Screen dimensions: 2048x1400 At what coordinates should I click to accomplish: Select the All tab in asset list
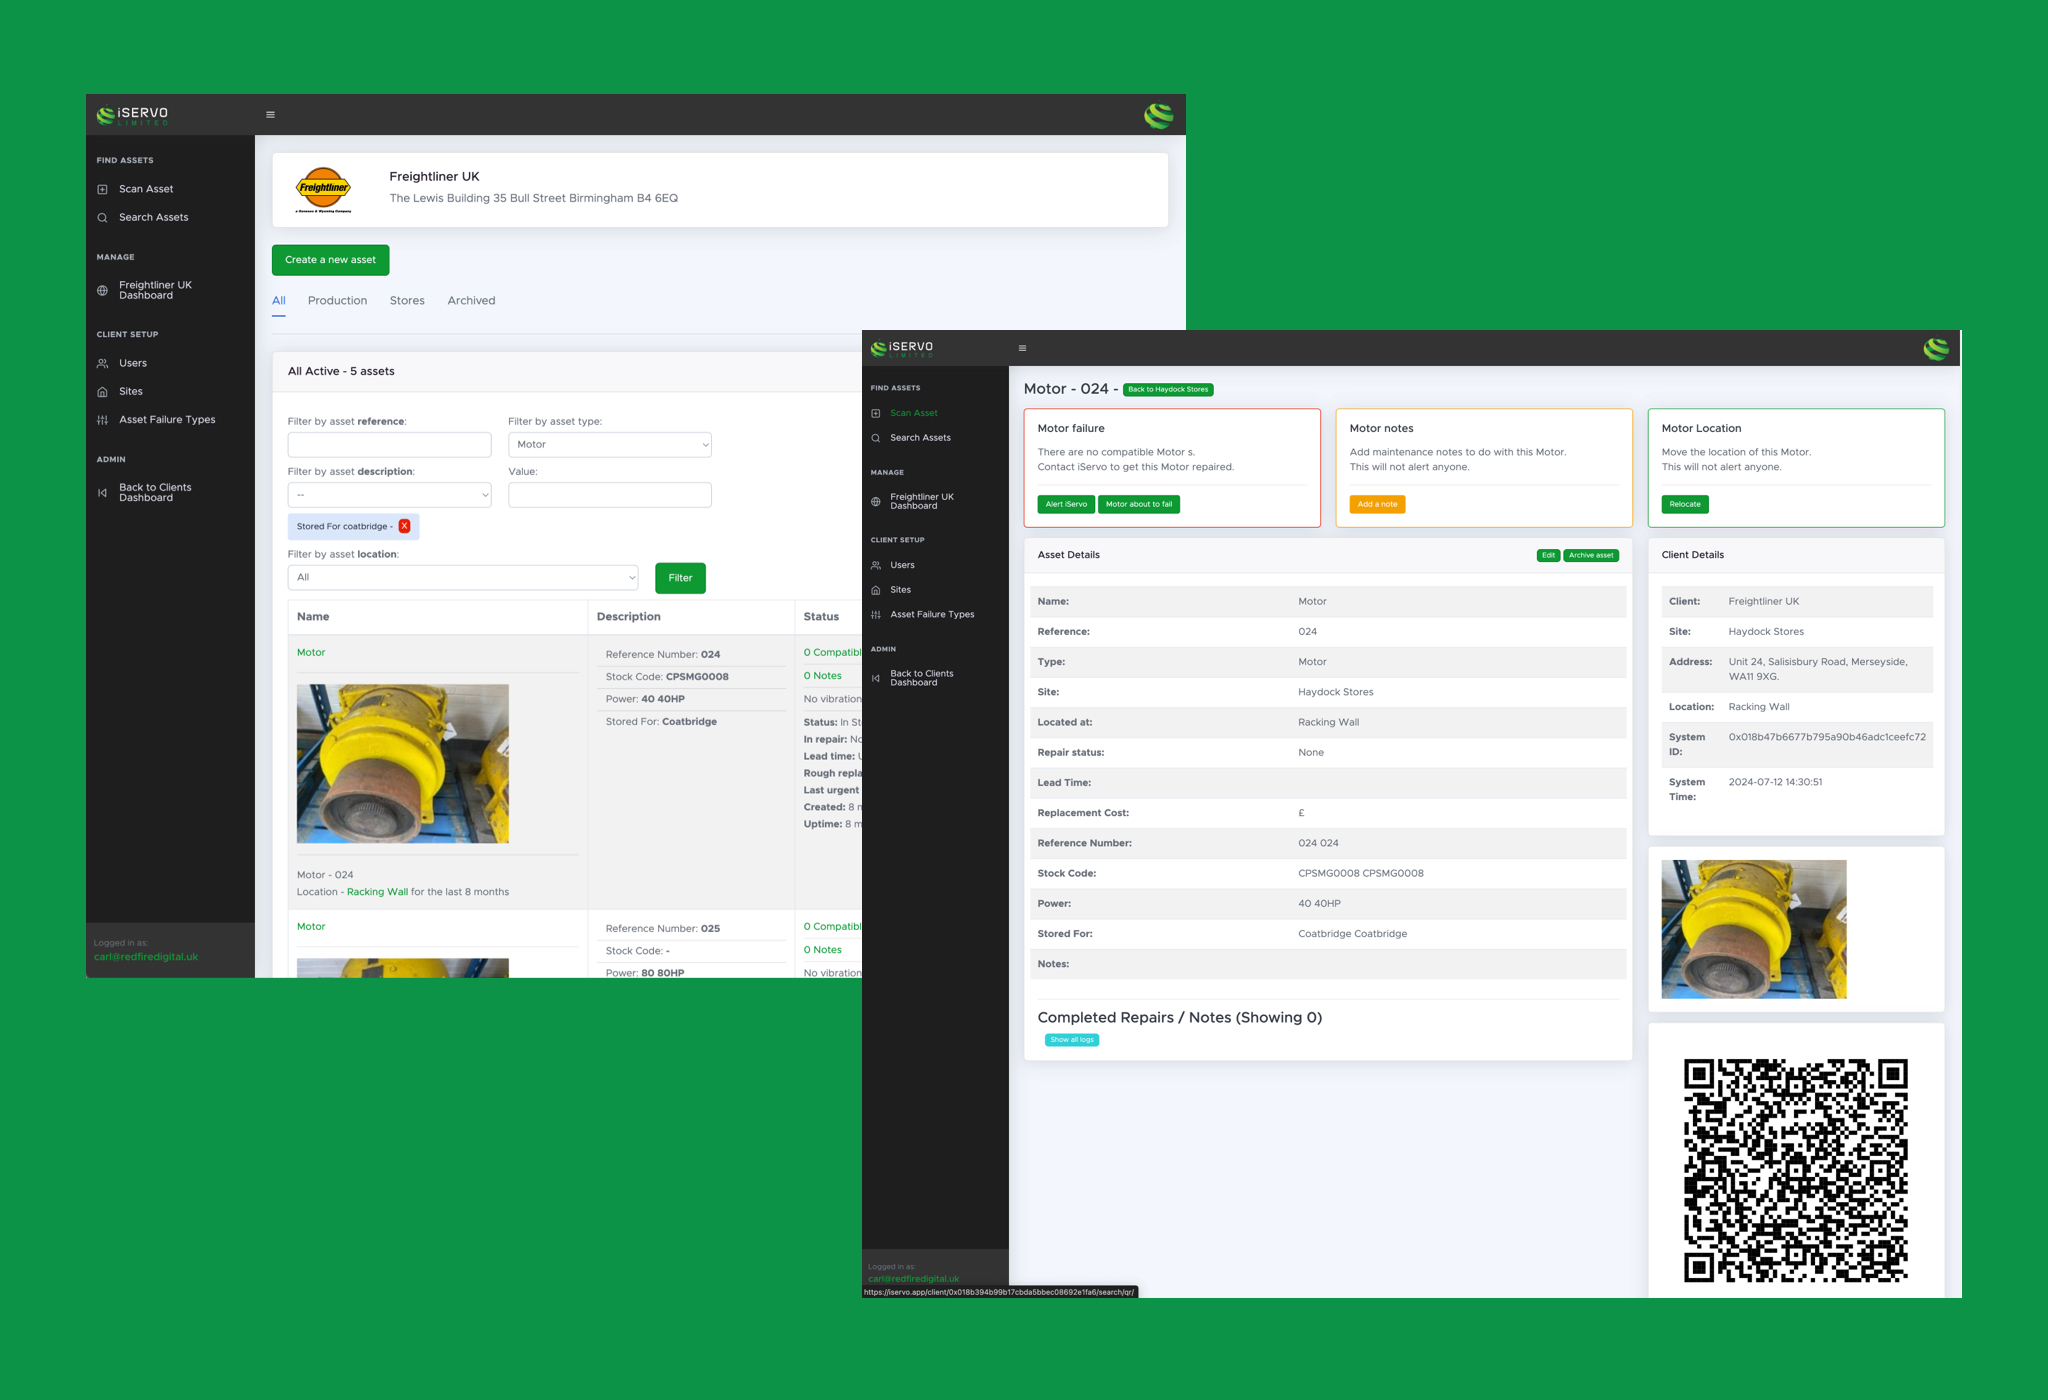[x=279, y=300]
